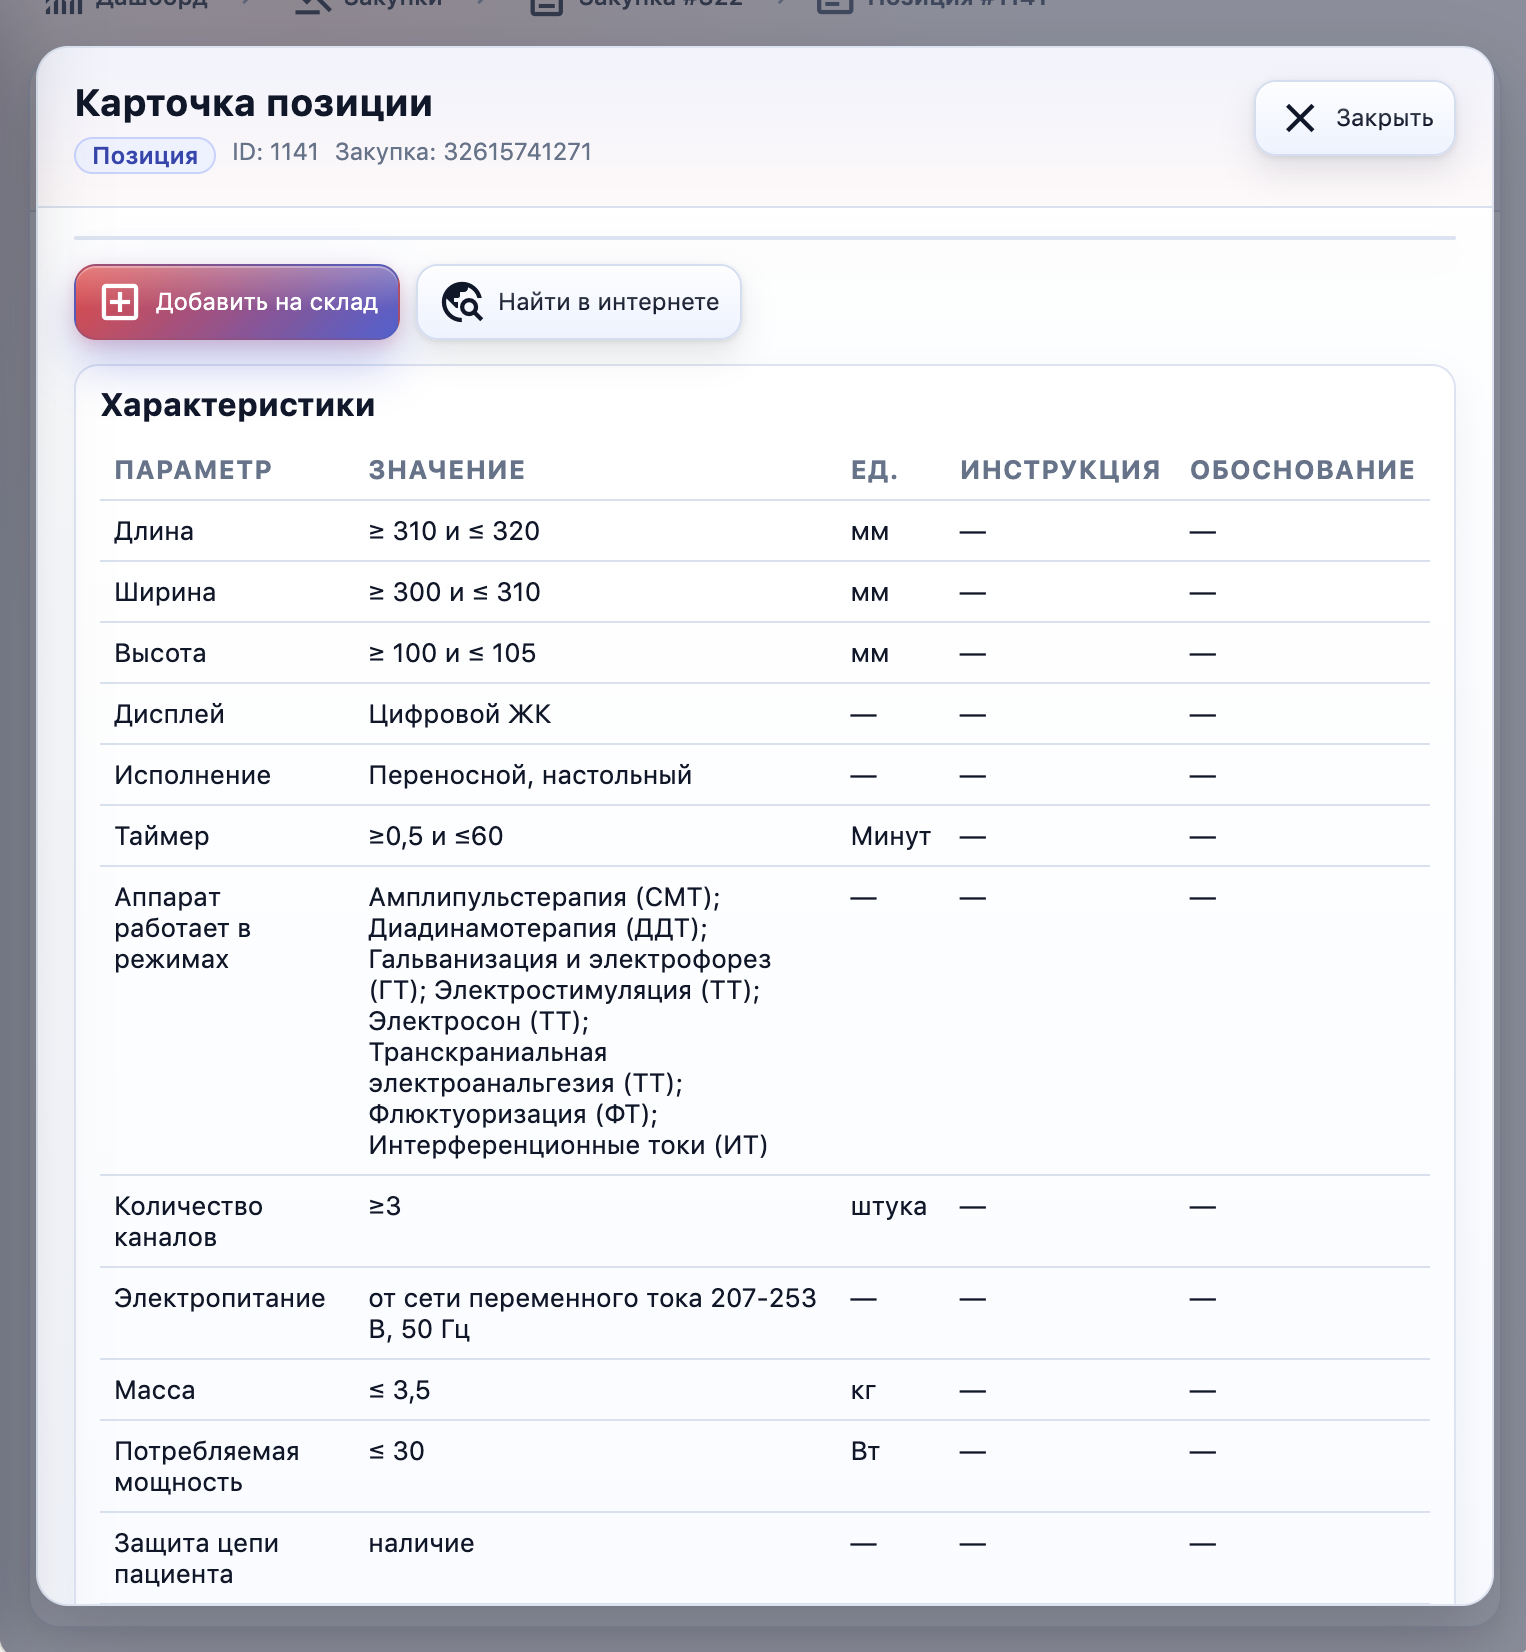Click value '≥ 310 и ≤ 320'
This screenshot has width=1526, height=1652.
coord(454,531)
